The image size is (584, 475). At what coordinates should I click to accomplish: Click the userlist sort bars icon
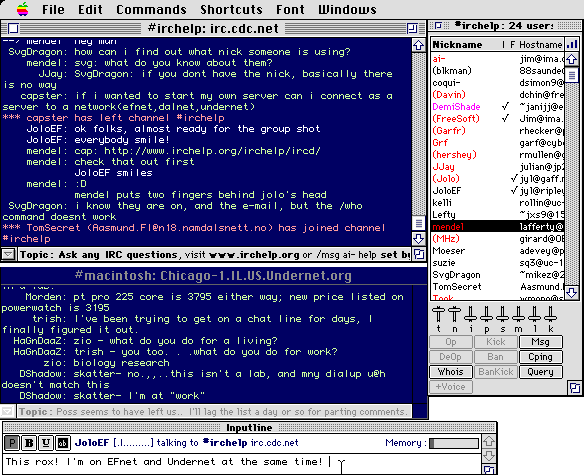click(572, 45)
